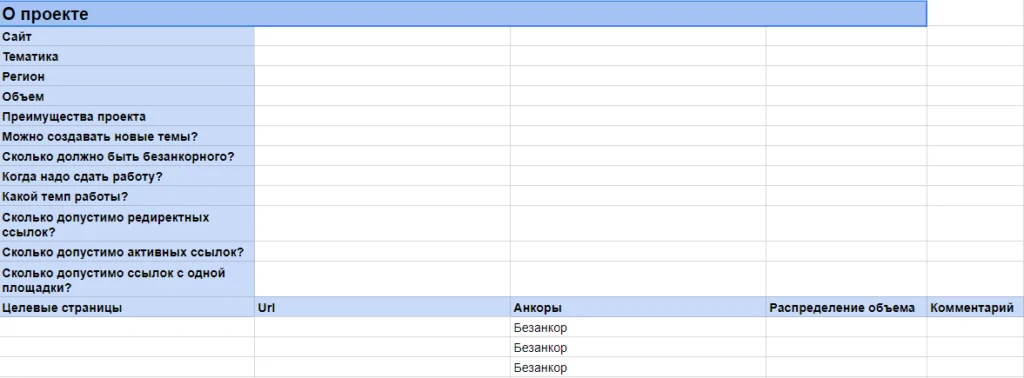This screenshot has width=1024, height=378.
Task: Select the 'Объем' label cell
Action: pos(127,96)
